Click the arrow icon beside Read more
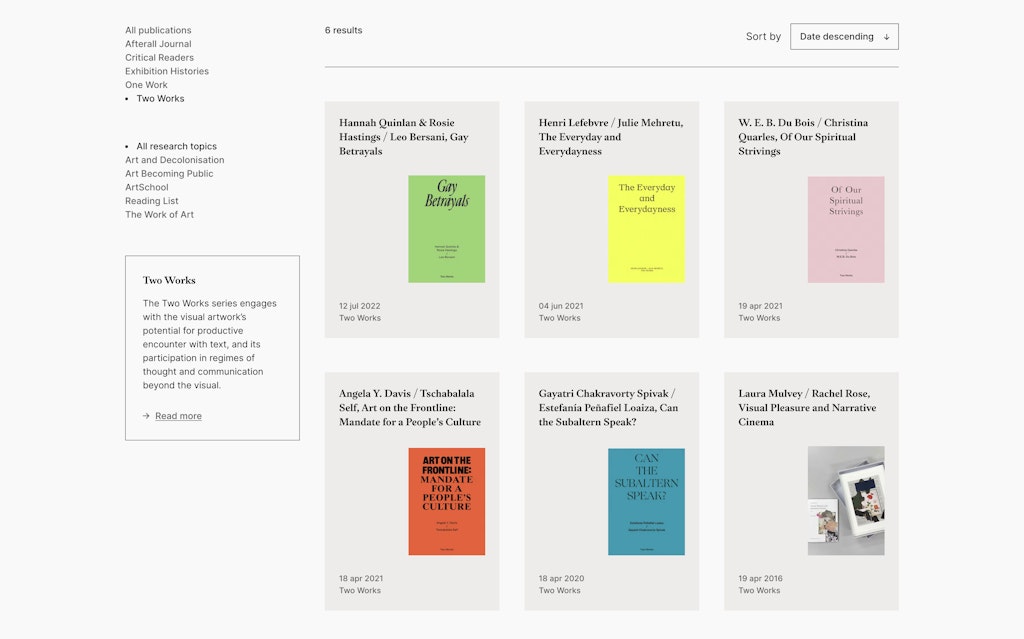 tap(146, 416)
